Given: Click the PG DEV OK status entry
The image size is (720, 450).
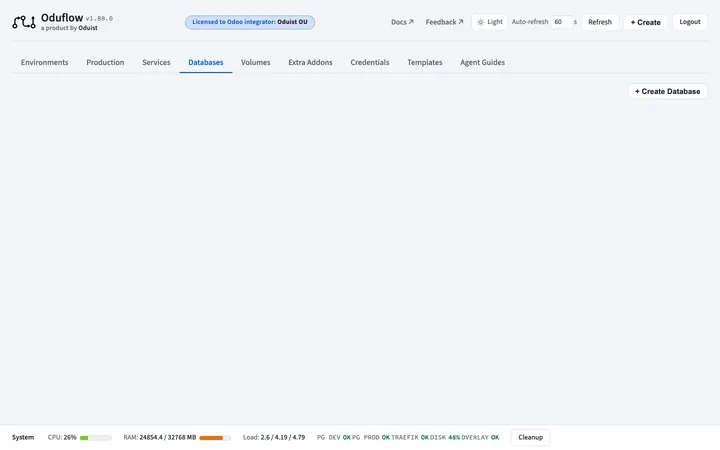Looking at the screenshot, I should pyautogui.click(x=334, y=438).
